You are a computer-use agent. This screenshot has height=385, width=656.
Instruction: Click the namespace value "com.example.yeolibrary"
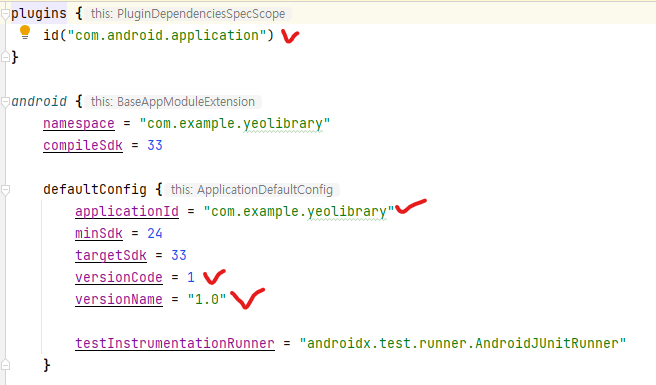pyautogui.click(x=235, y=124)
